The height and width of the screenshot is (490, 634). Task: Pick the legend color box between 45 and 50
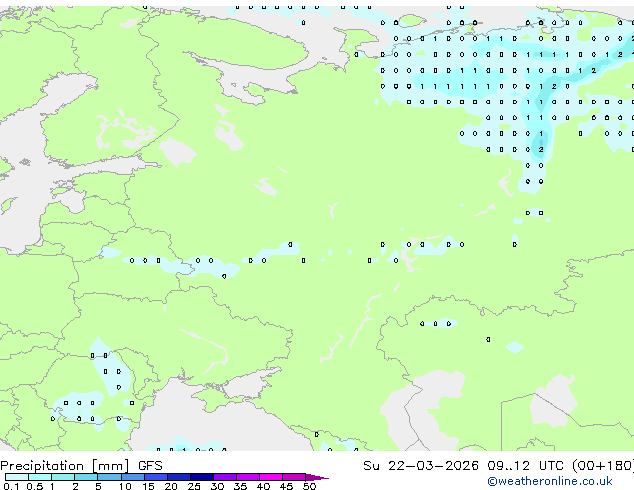pos(294,477)
